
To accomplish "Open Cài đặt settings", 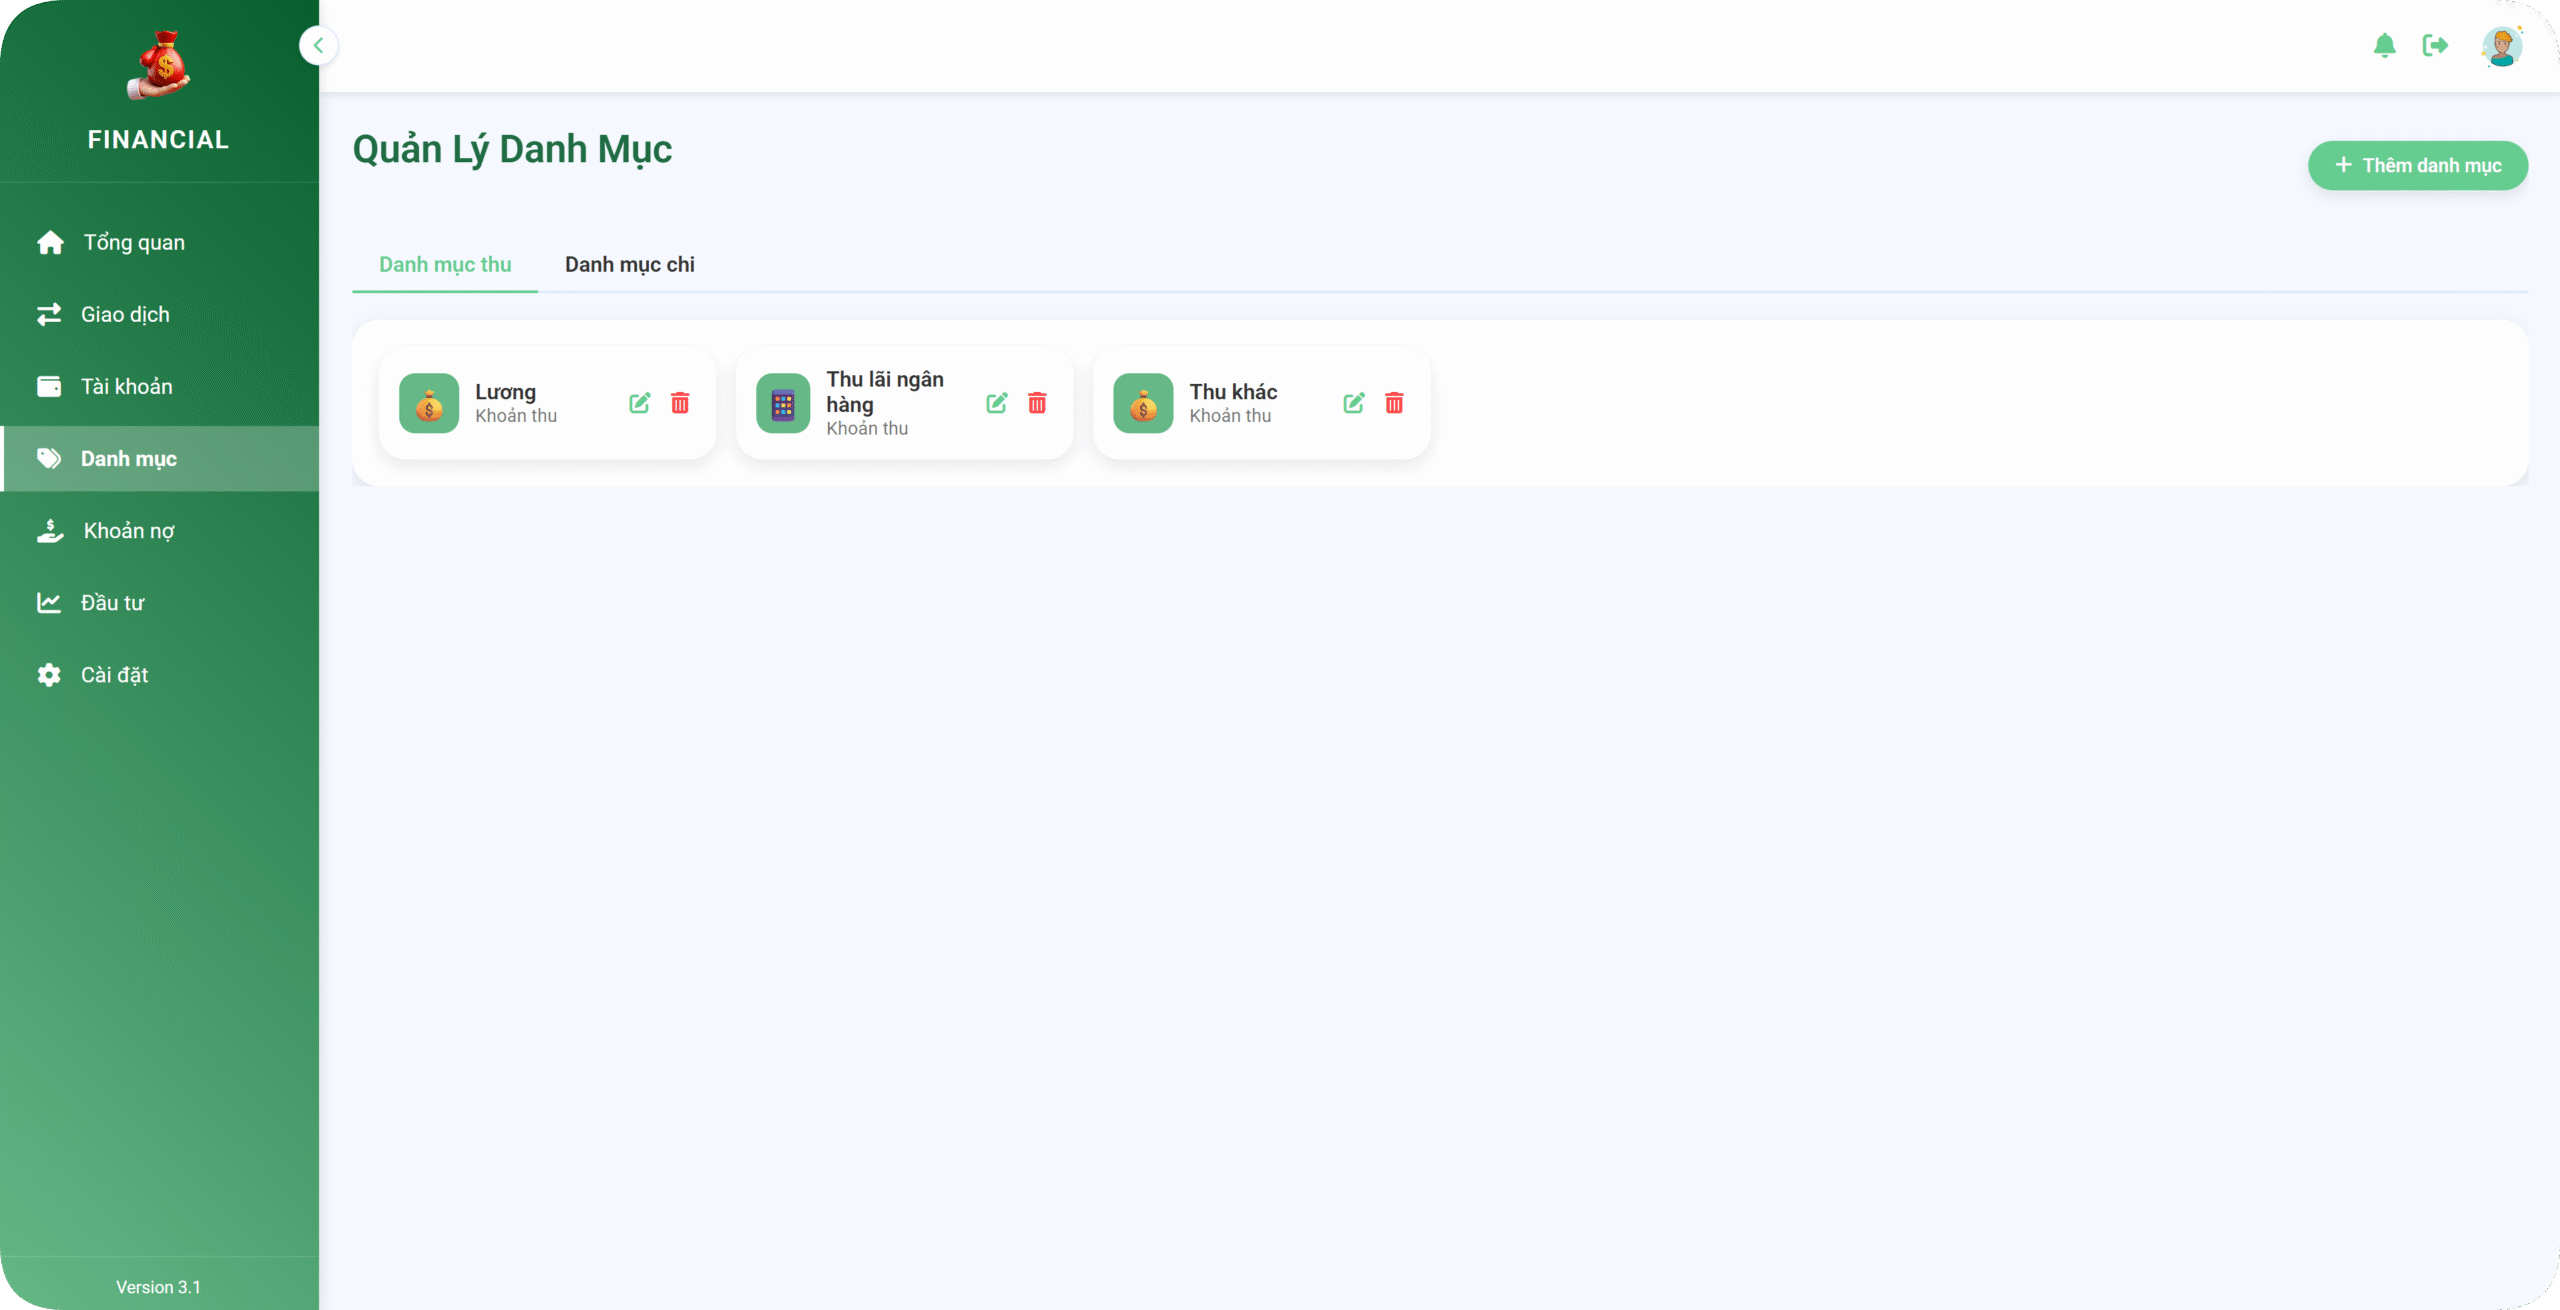I will point(114,674).
